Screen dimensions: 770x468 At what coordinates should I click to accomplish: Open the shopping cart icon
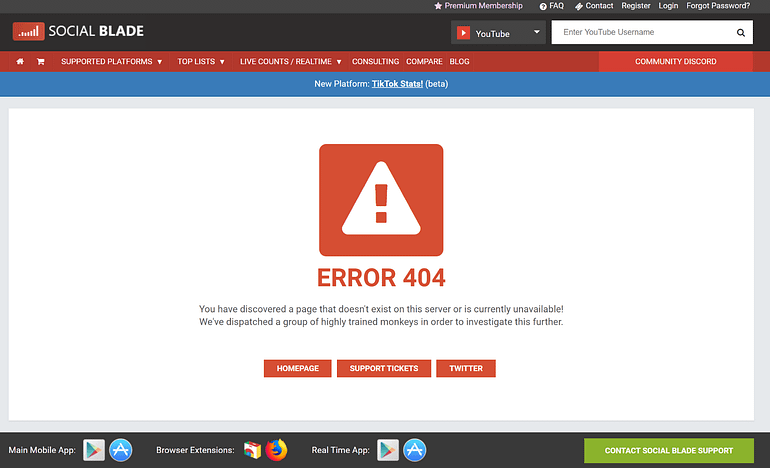click(41, 62)
